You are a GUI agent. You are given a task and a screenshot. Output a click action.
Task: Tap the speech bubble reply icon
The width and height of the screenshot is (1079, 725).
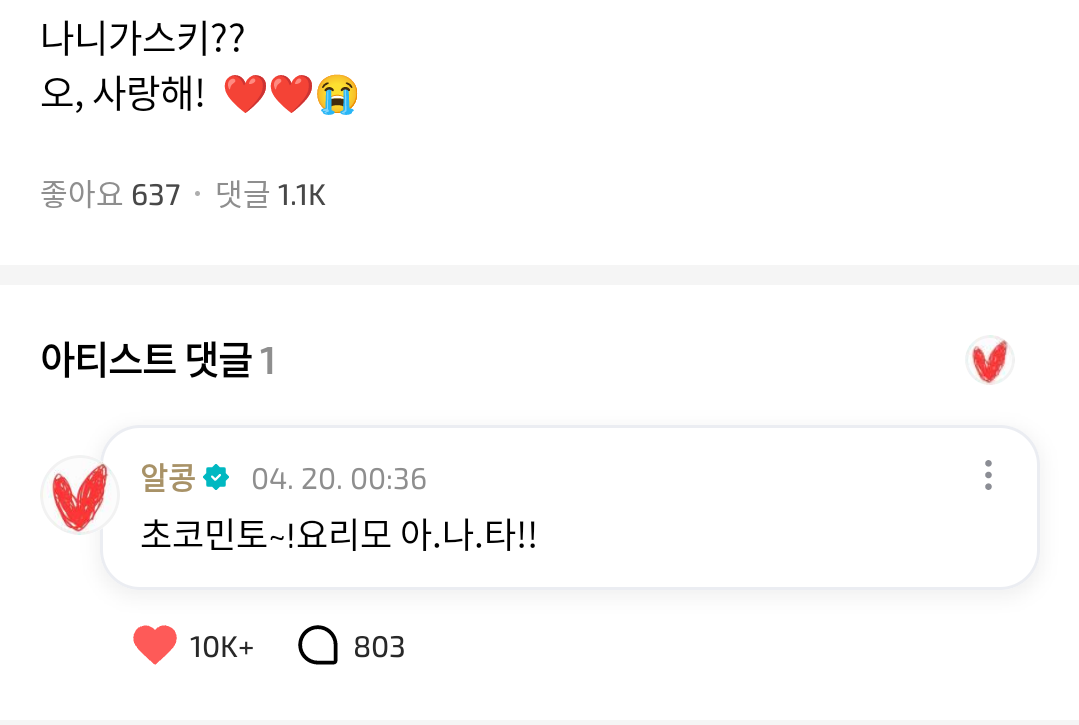coord(318,646)
